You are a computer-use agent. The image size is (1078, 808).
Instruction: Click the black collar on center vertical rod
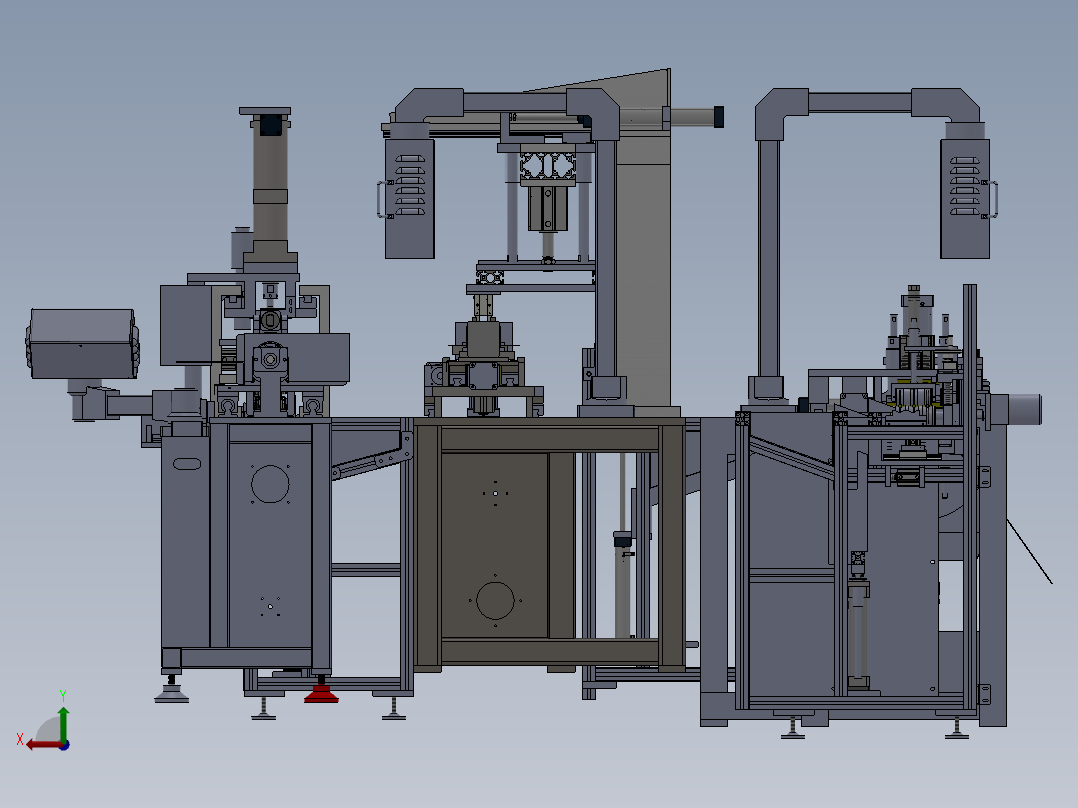pyautogui.click(x=623, y=539)
